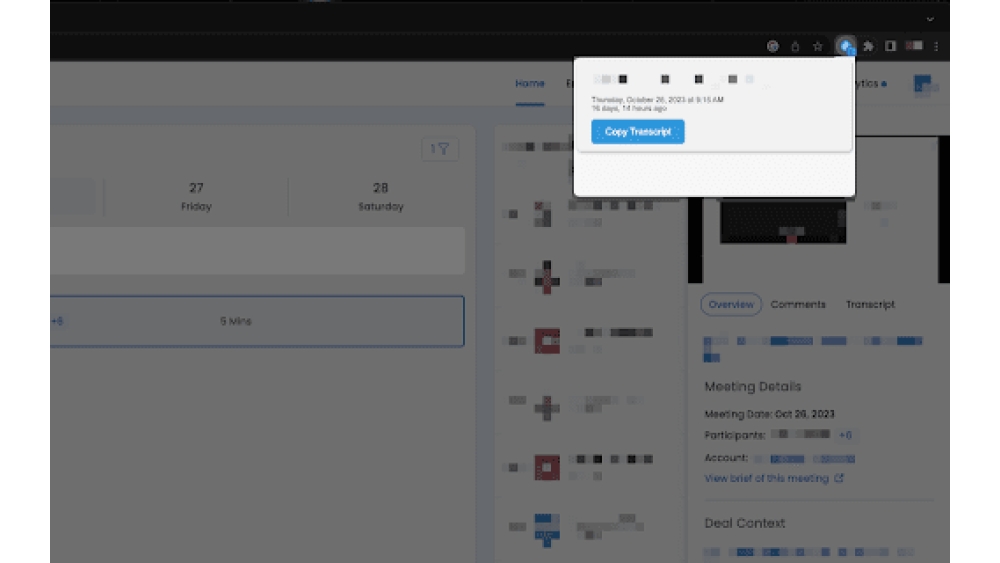Open the 5 Mins meeting block
The width and height of the screenshot is (1000, 563).
pos(257,321)
